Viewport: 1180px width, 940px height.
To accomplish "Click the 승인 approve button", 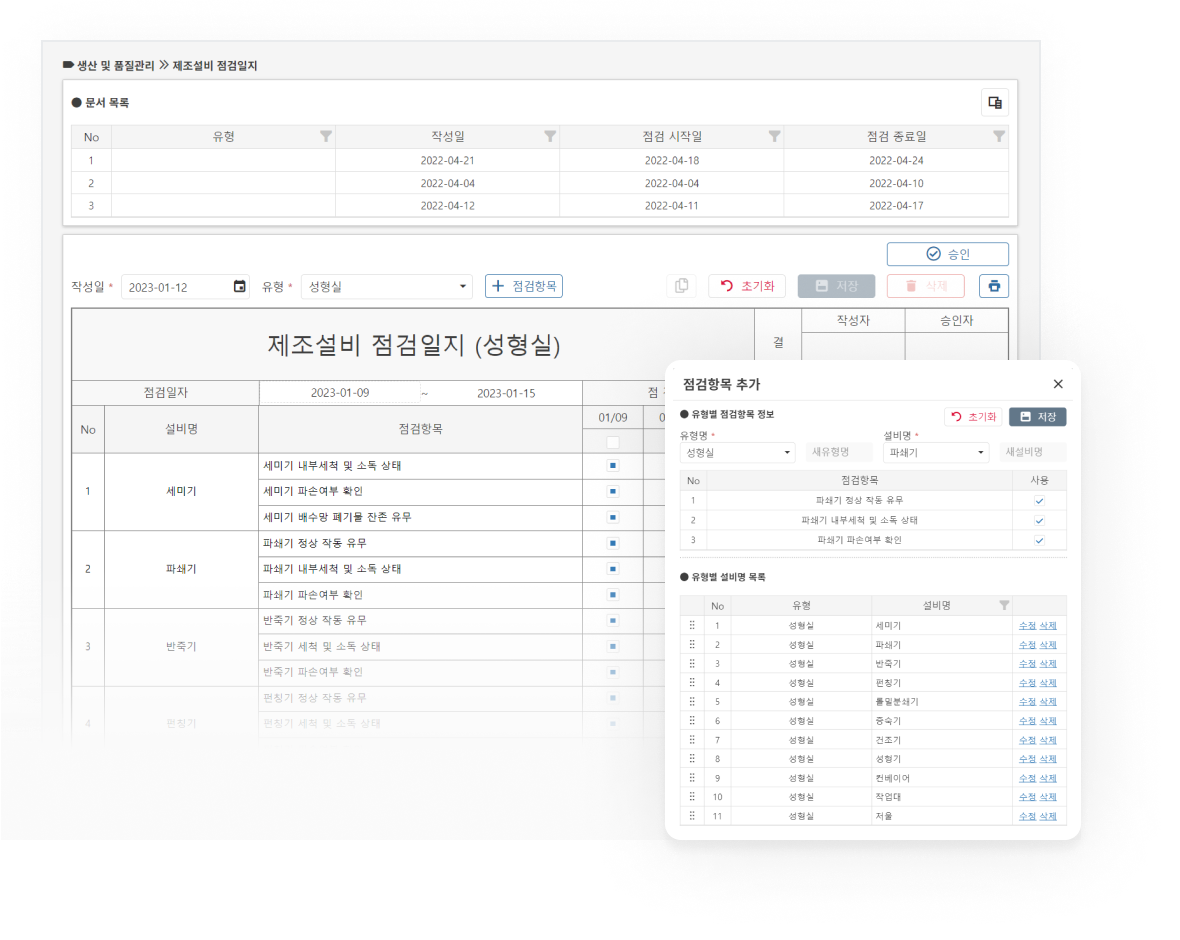I will pyautogui.click(x=947, y=254).
